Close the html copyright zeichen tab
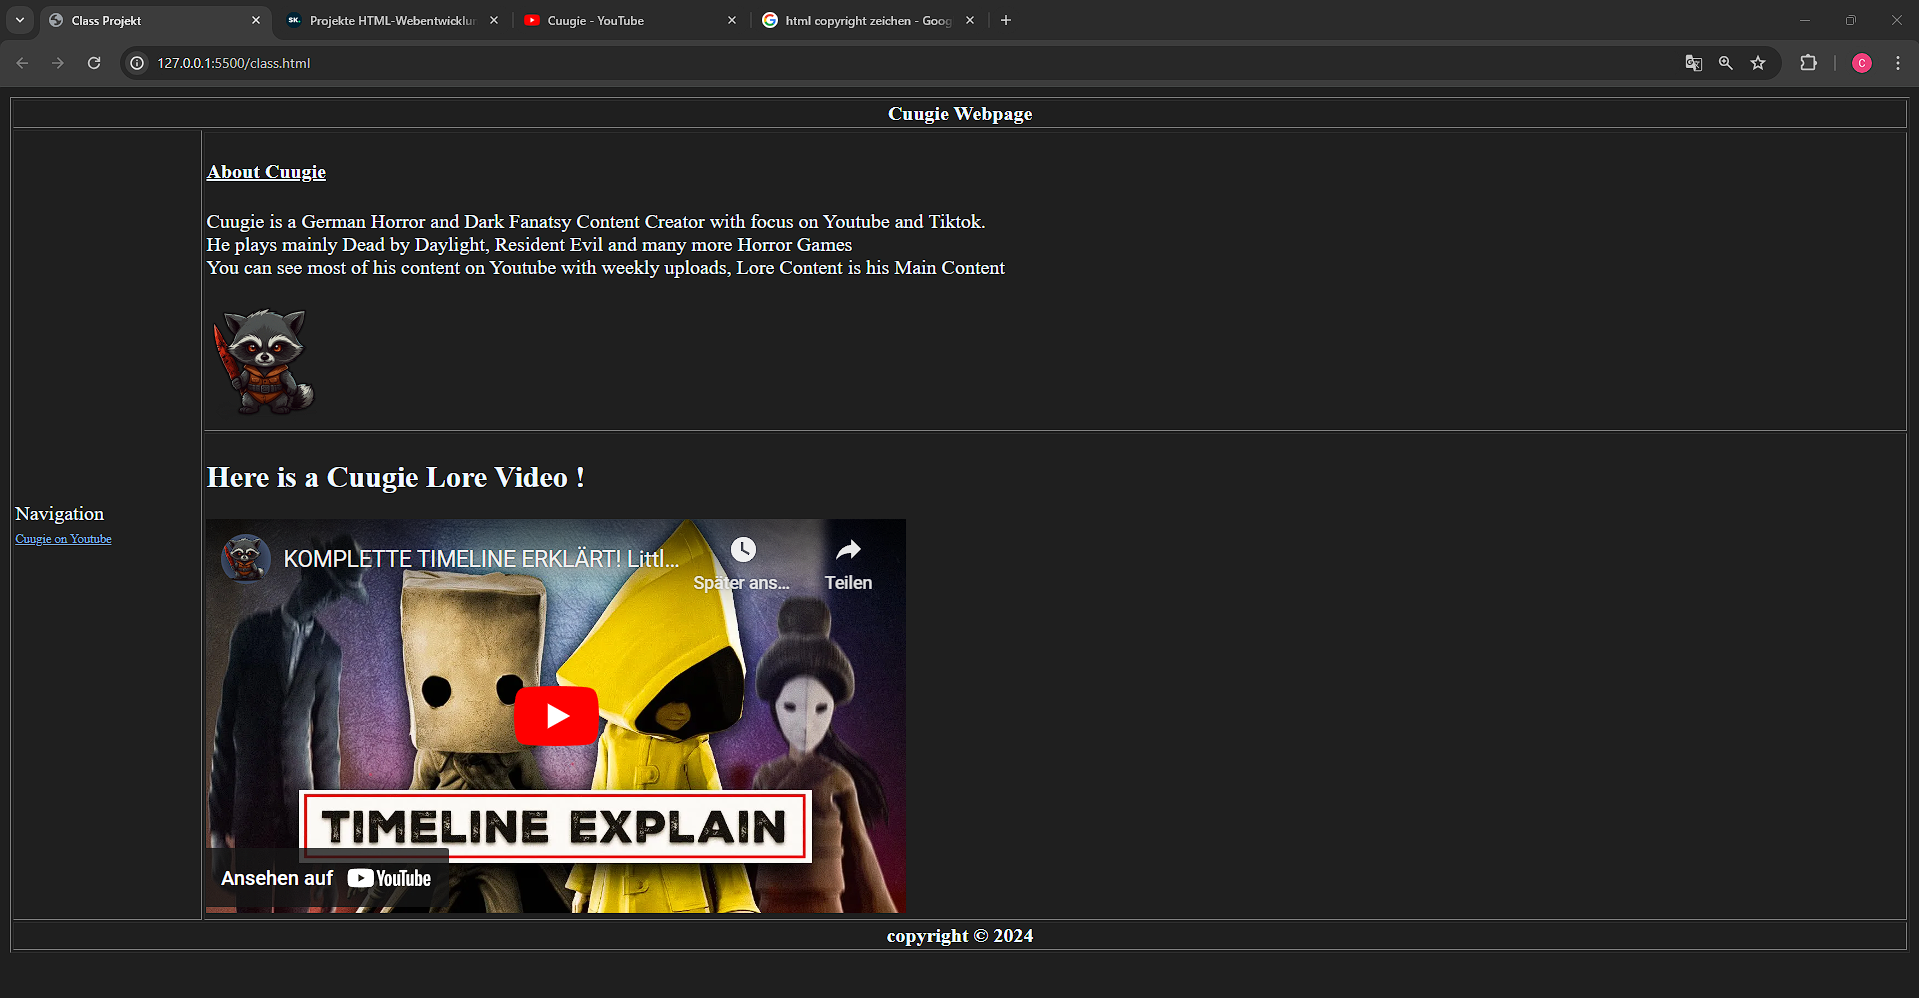The height and width of the screenshot is (998, 1919). 970,20
